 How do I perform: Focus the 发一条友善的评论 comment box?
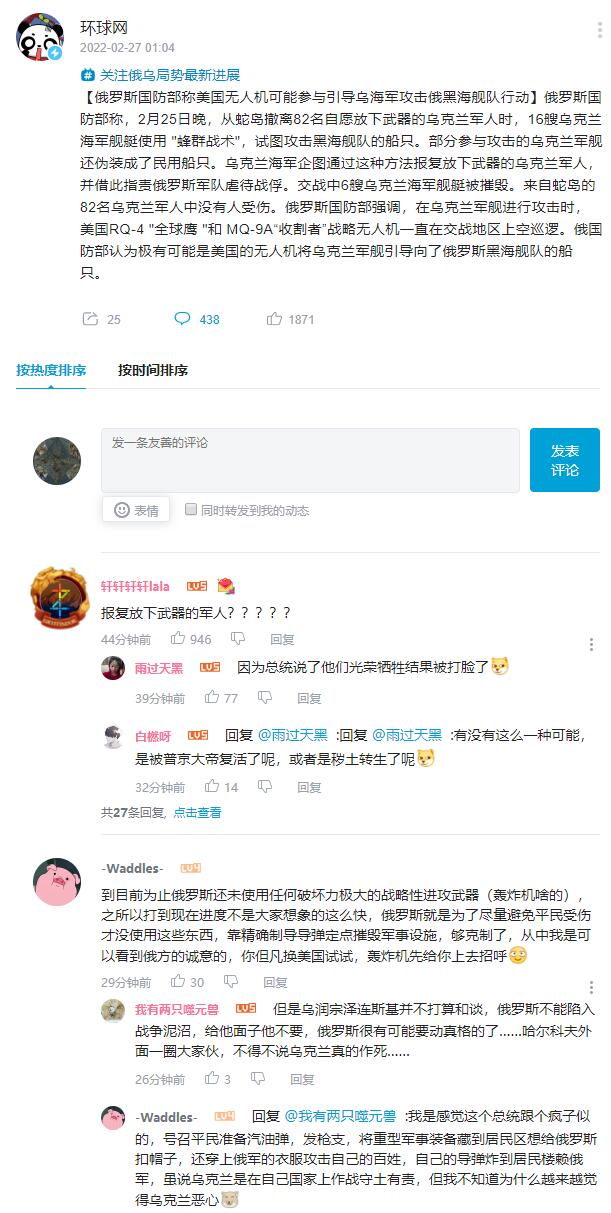310,460
